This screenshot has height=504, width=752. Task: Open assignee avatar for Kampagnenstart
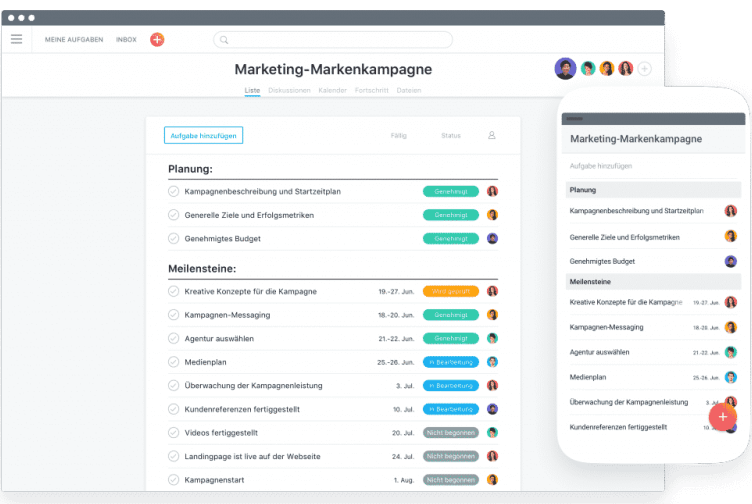493,480
